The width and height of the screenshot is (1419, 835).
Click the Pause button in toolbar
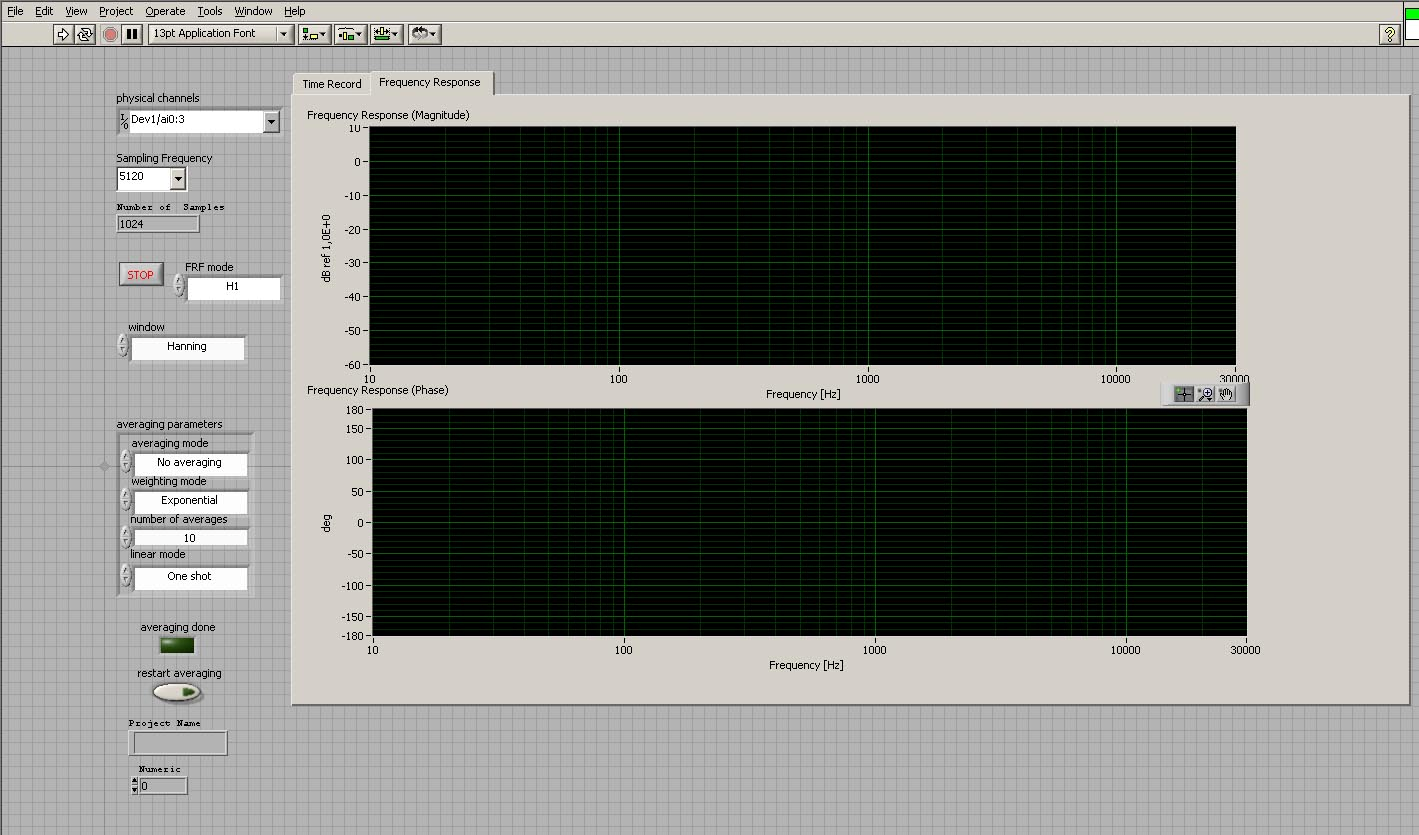coord(133,34)
